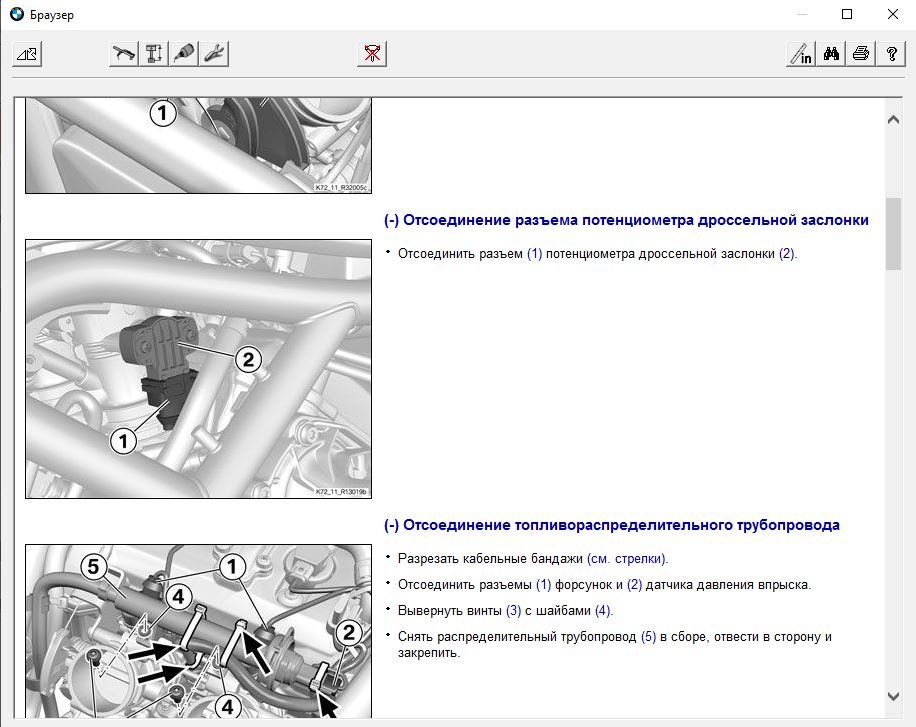Screen dimensions: 916x727
Task: Click the red crossed-out icon in the toolbar
Action: pos(371,54)
